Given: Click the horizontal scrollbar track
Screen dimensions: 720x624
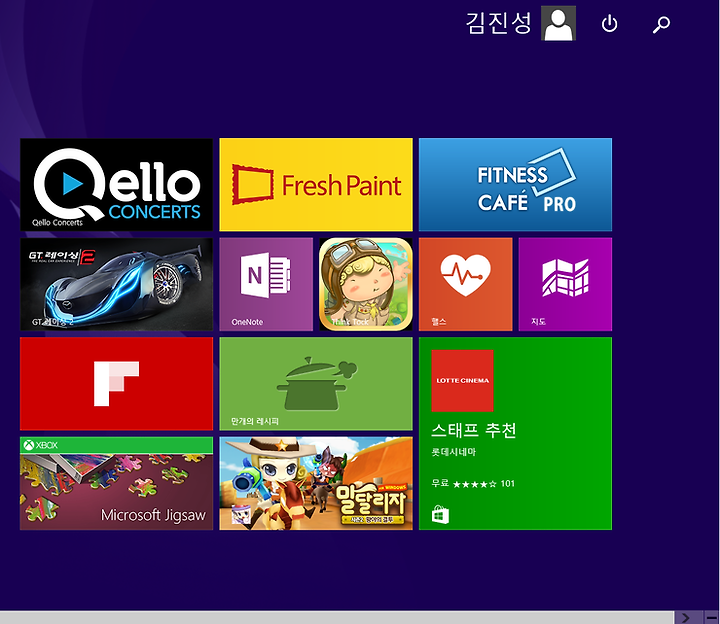Looking at the screenshot, I should tap(337, 618).
